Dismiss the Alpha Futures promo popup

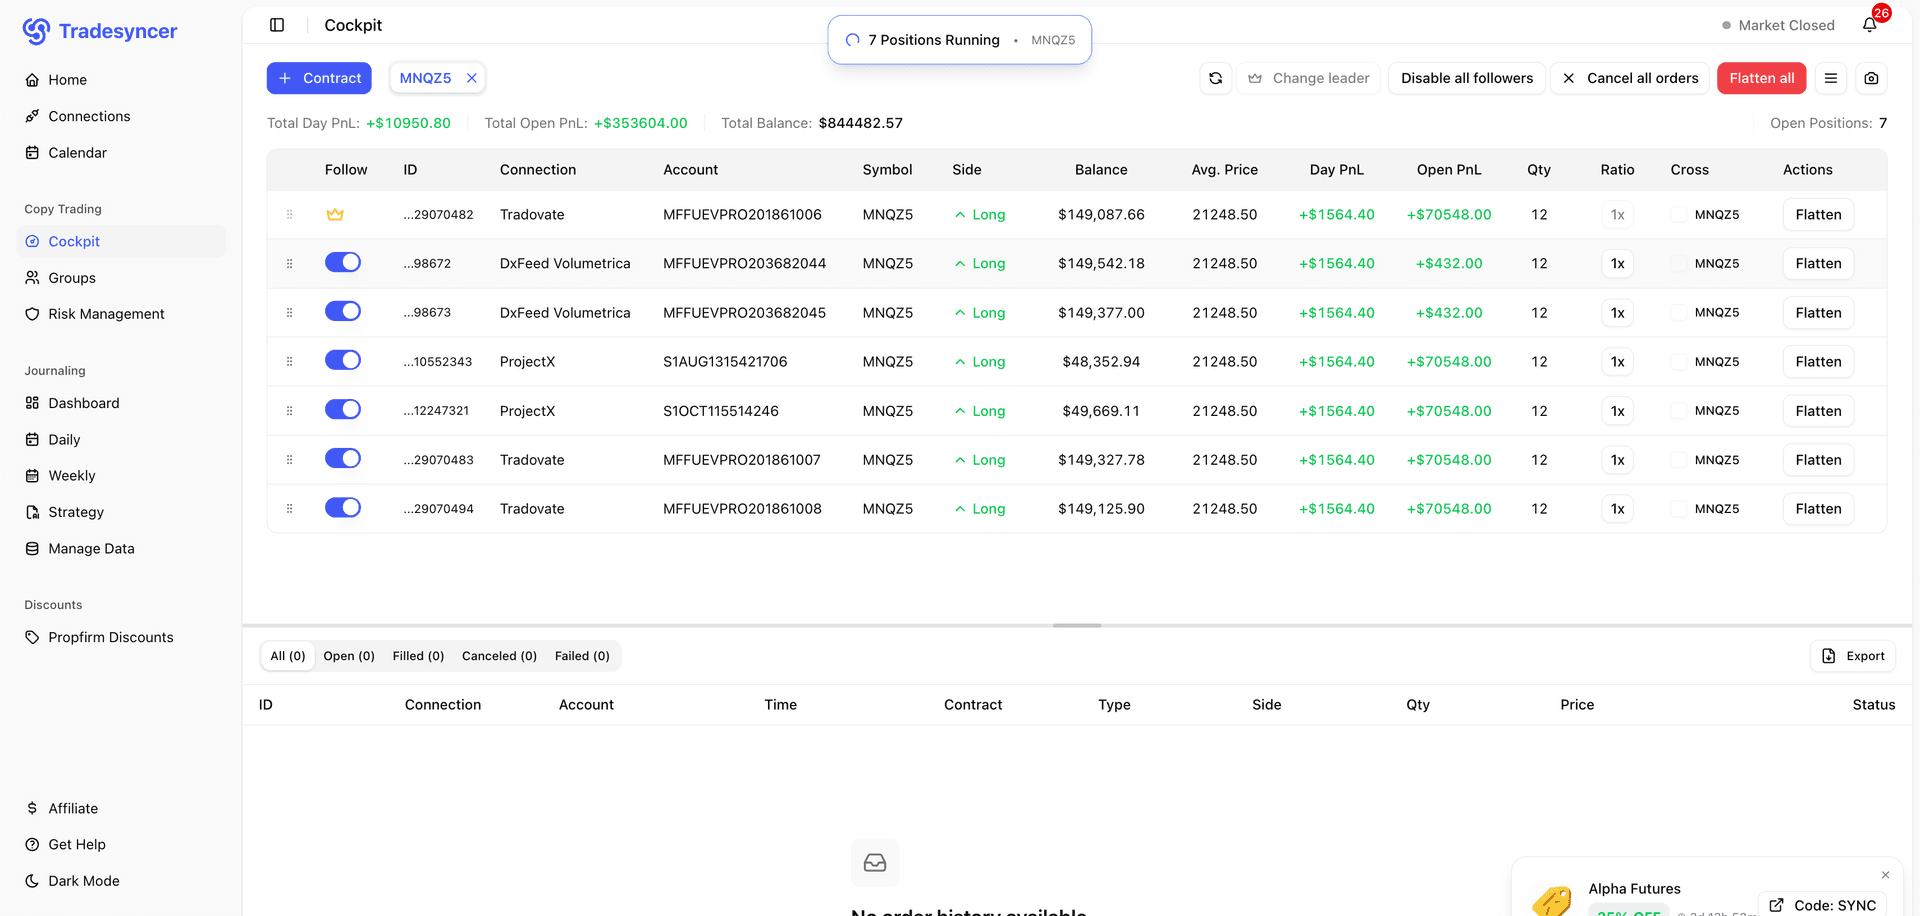tap(1885, 875)
